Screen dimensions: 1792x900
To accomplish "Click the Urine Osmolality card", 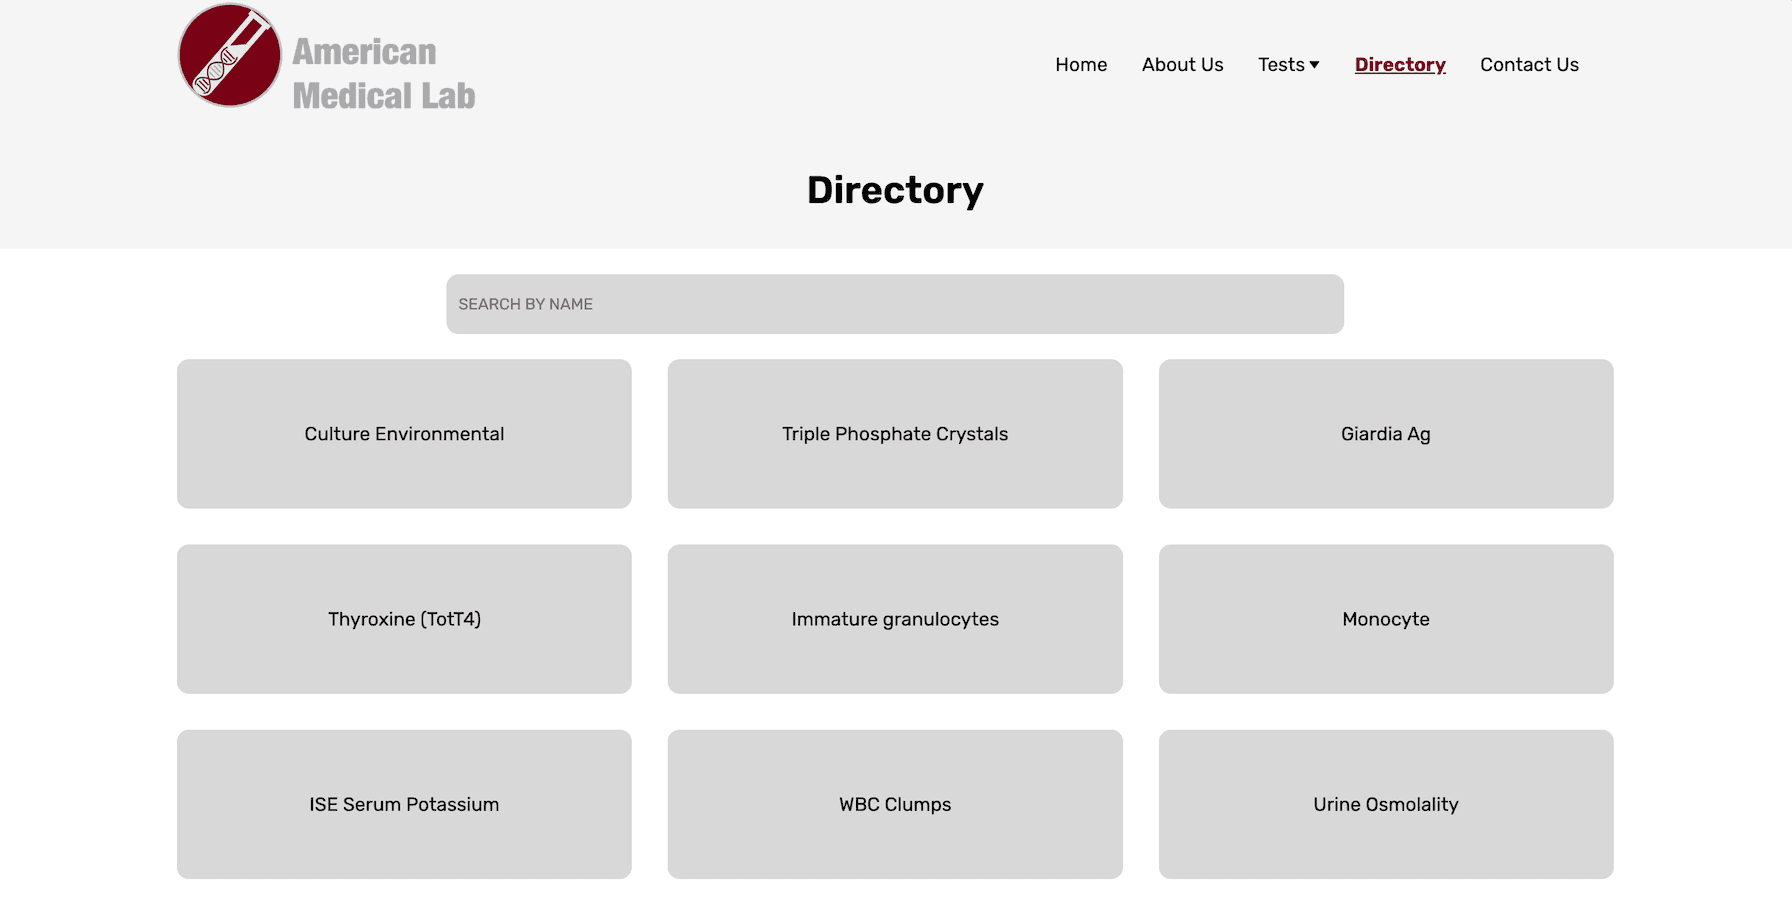I will pos(1385,804).
